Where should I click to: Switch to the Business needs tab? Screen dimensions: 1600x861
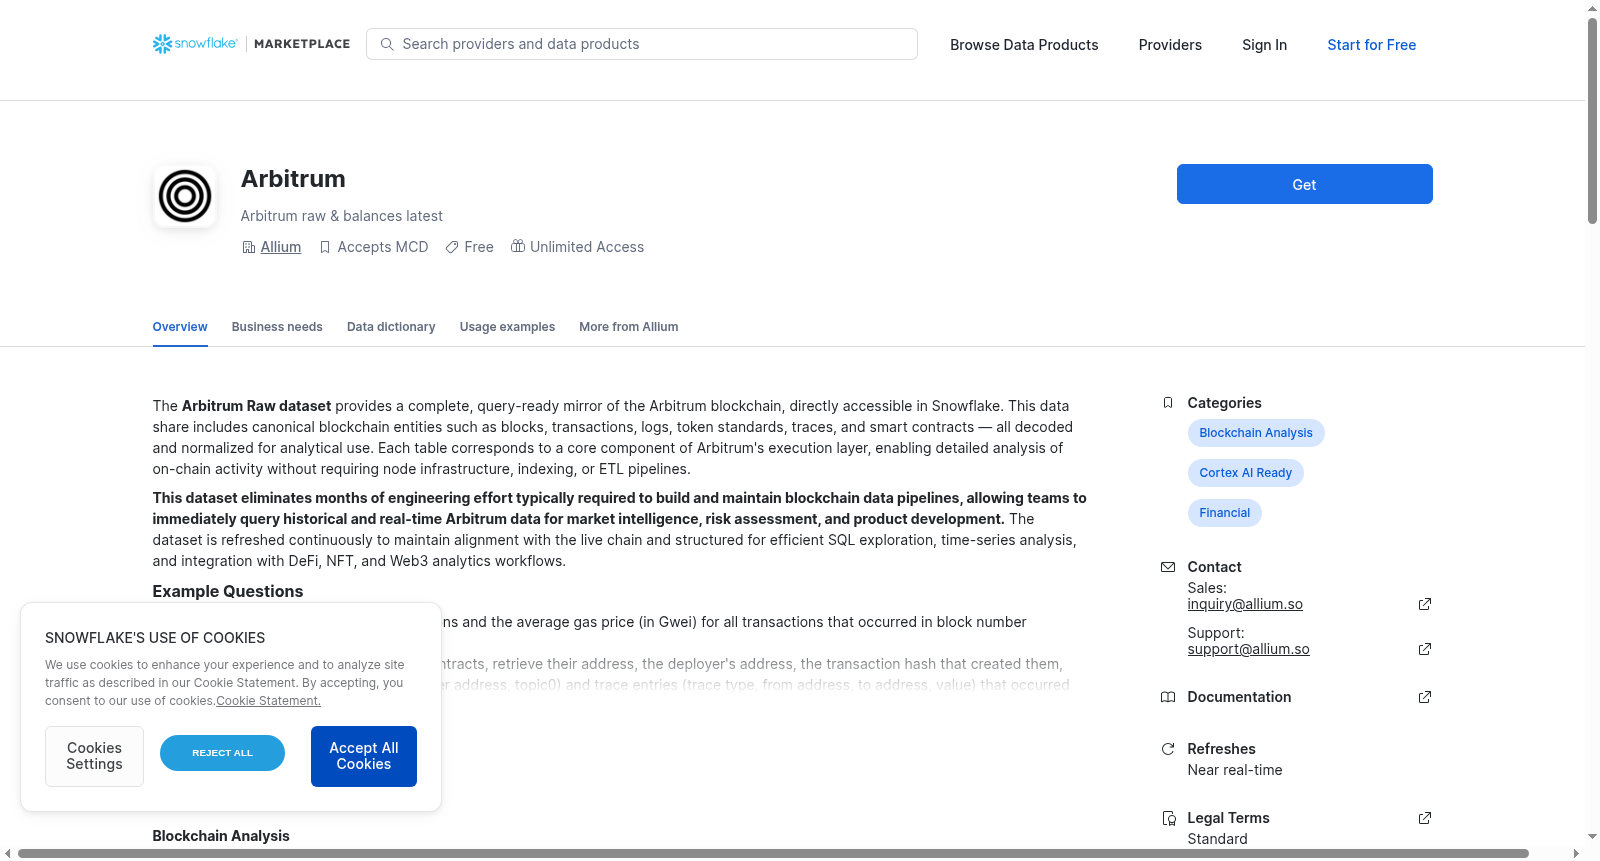tap(277, 327)
